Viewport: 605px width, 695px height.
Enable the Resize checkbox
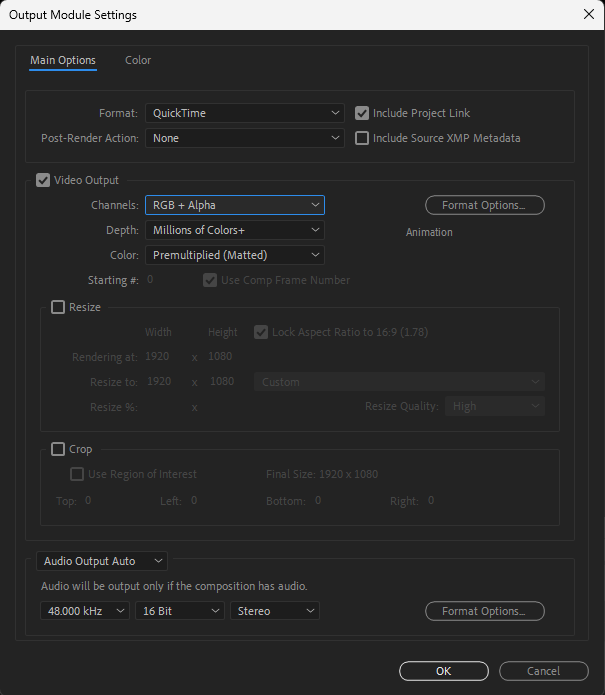pos(58,307)
